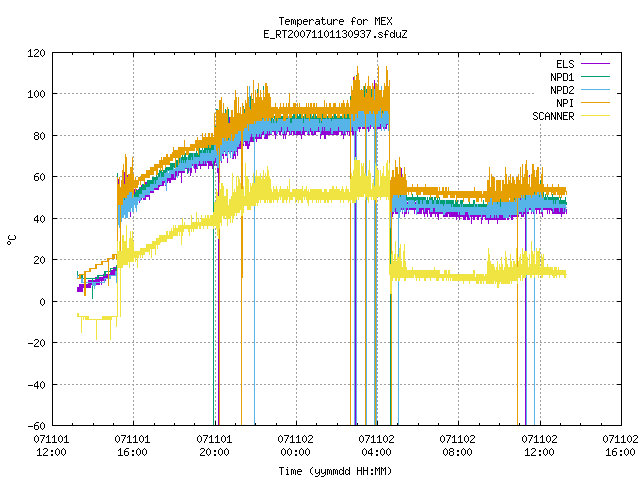
Task: Click the chart title 'Temperature for MEX'
Action: tap(336, 21)
